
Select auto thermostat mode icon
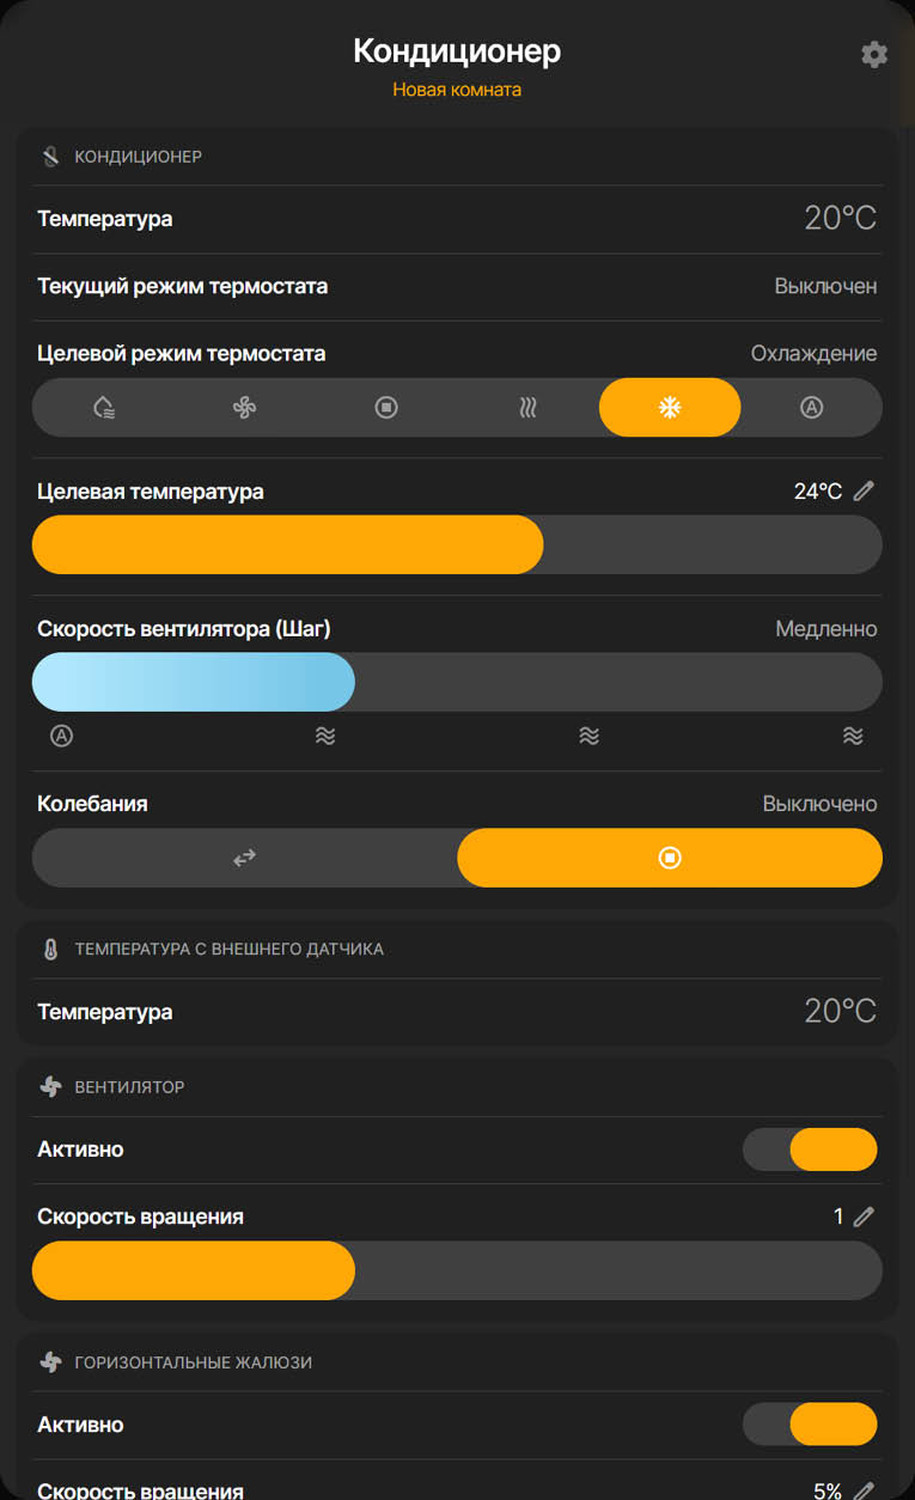[x=811, y=407]
